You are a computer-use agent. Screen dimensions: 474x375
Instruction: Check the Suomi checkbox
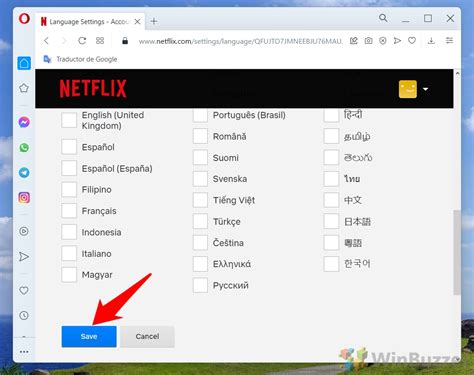(x=200, y=158)
